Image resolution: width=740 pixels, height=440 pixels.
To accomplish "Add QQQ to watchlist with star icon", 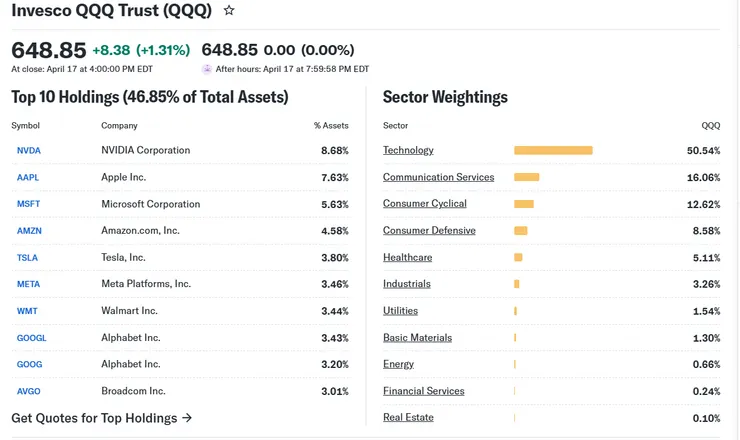I will [x=229, y=11].
